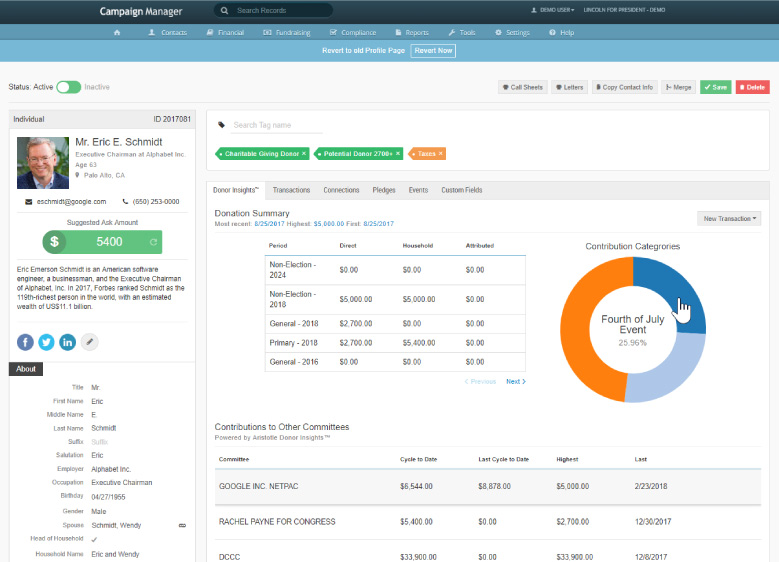The height and width of the screenshot is (562, 779).
Task: Open the New Transaction dropdown
Action: click(729, 218)
